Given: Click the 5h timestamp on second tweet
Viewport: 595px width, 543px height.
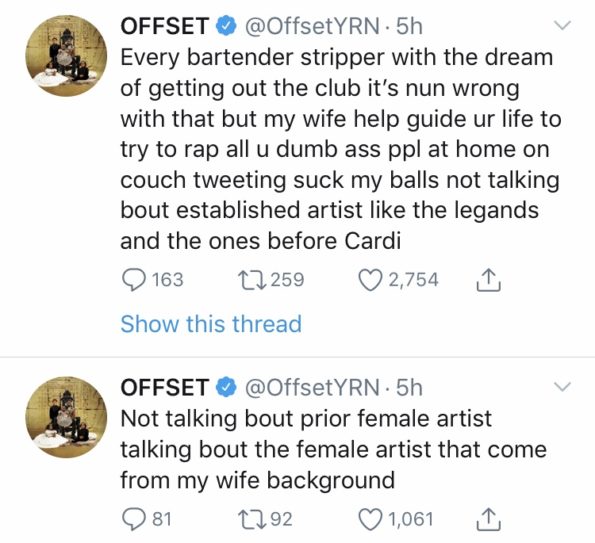Looking at the screenshot, I should coord(409,387).
